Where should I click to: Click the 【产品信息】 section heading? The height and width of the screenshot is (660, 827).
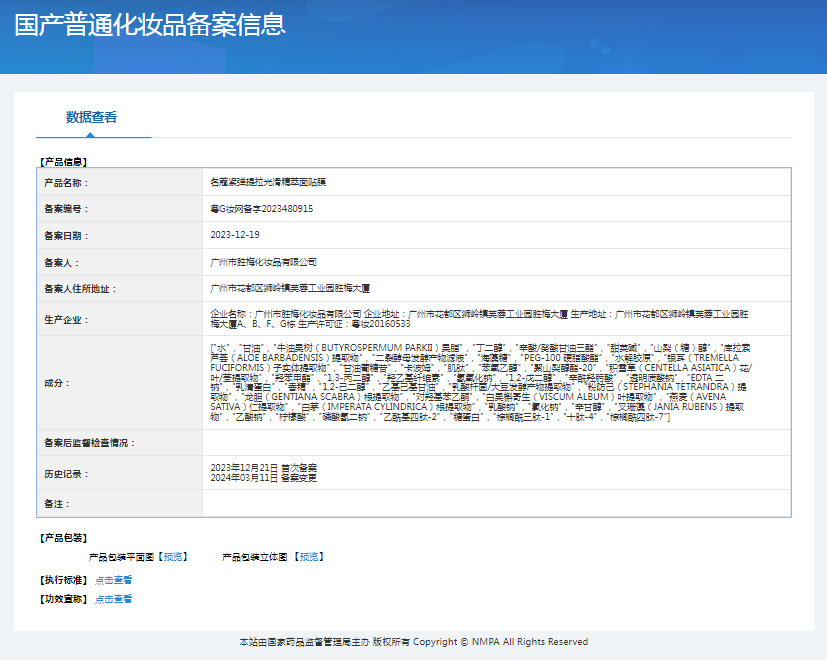62,161
